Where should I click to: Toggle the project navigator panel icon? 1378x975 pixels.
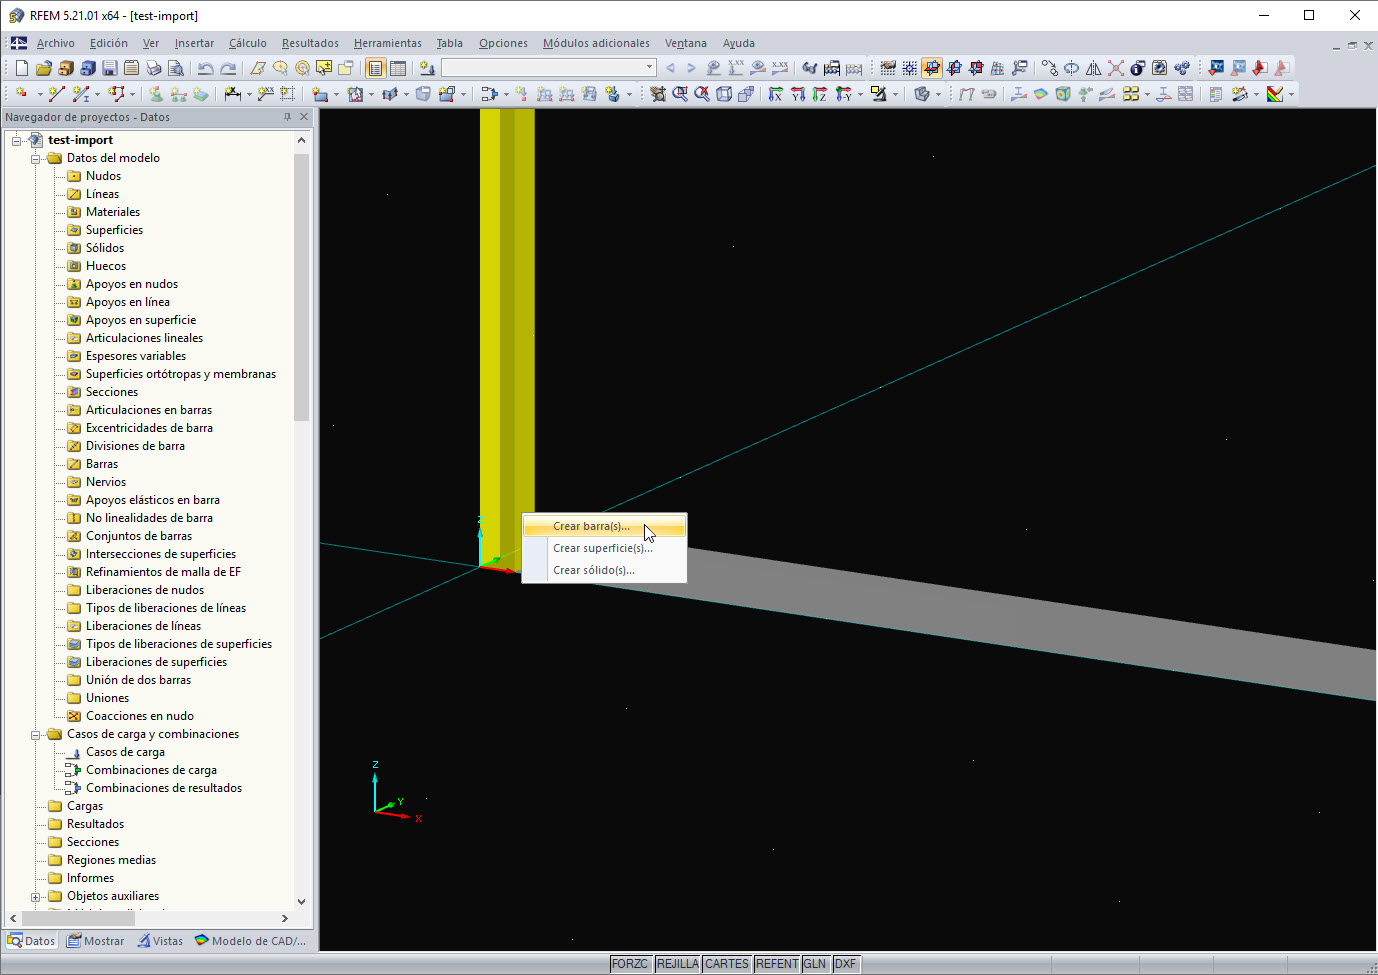coord(375,68)
